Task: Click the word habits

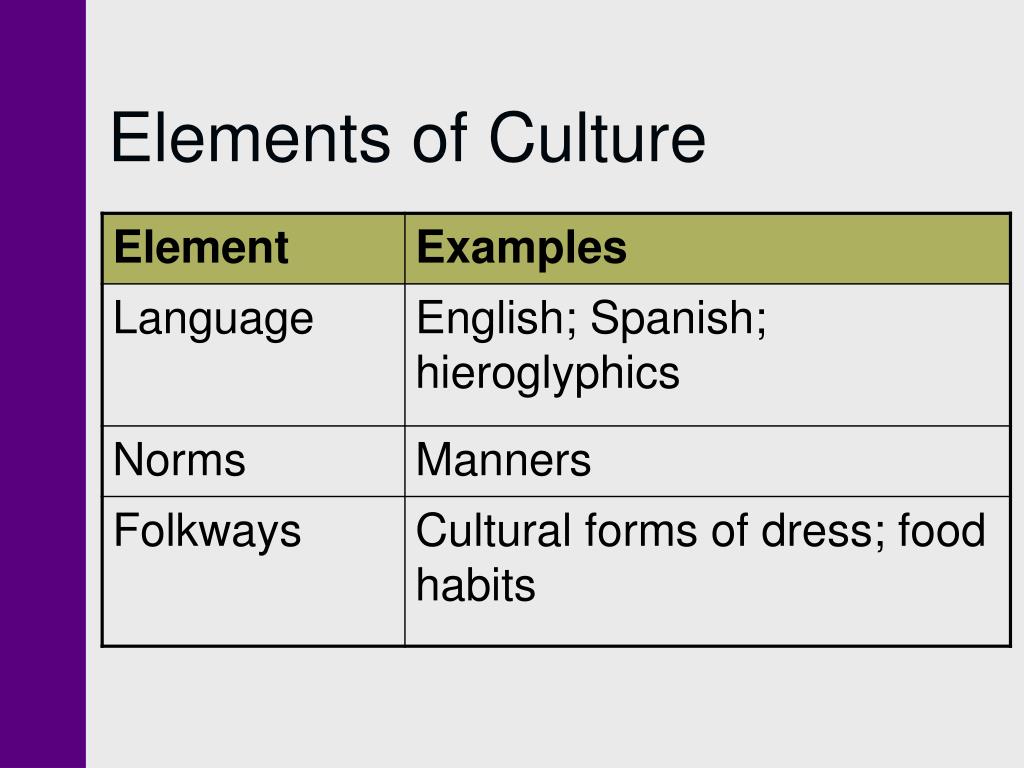Action: click(475, 584)
